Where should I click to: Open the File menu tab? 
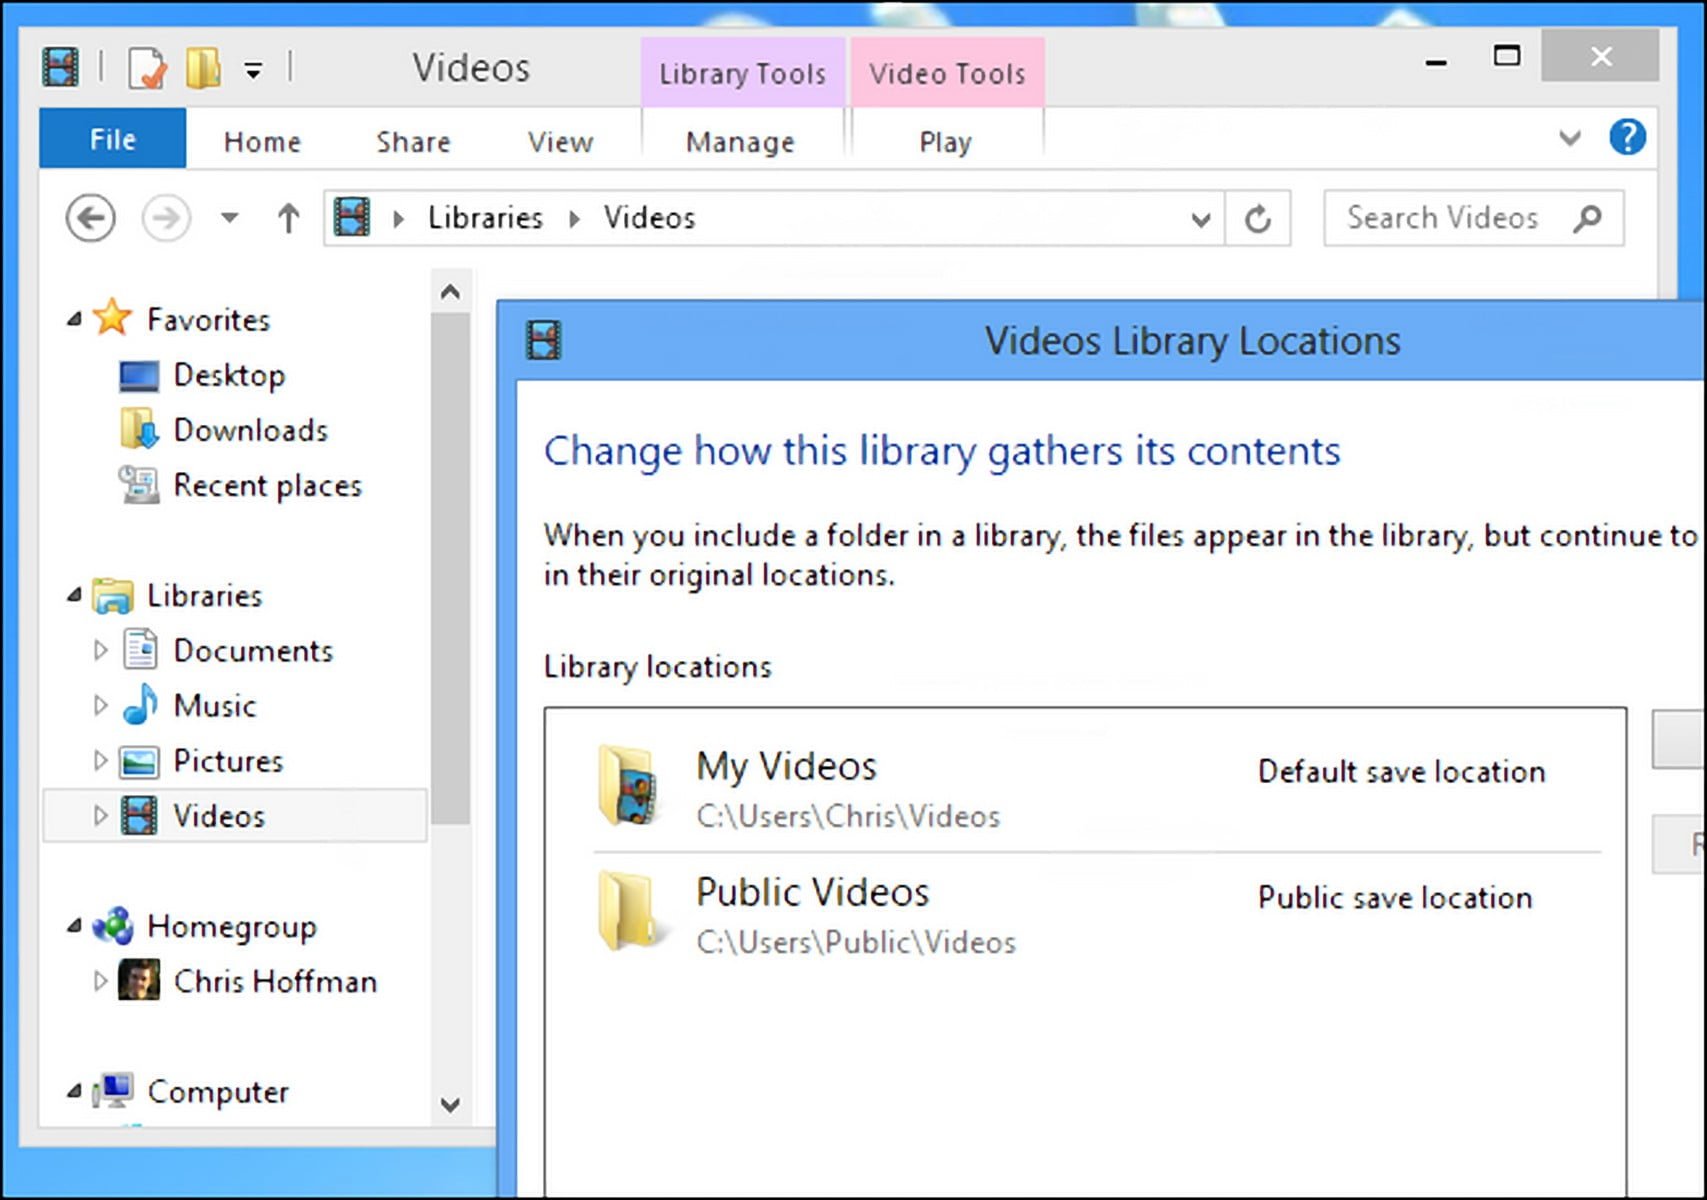tap(112, 139)
